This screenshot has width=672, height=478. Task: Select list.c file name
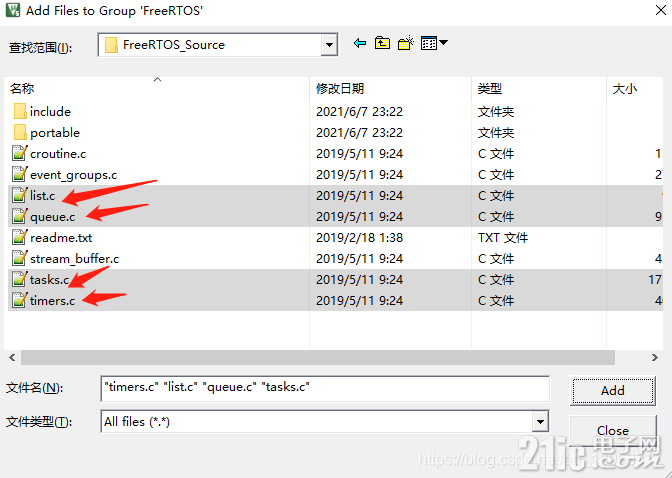tap(42, 196)
